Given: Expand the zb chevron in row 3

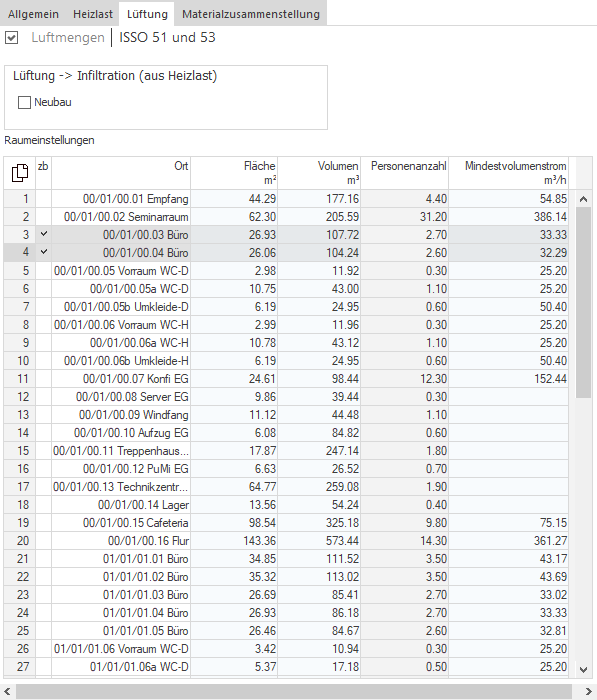Looking at the screenshot, I should [43, 234].
